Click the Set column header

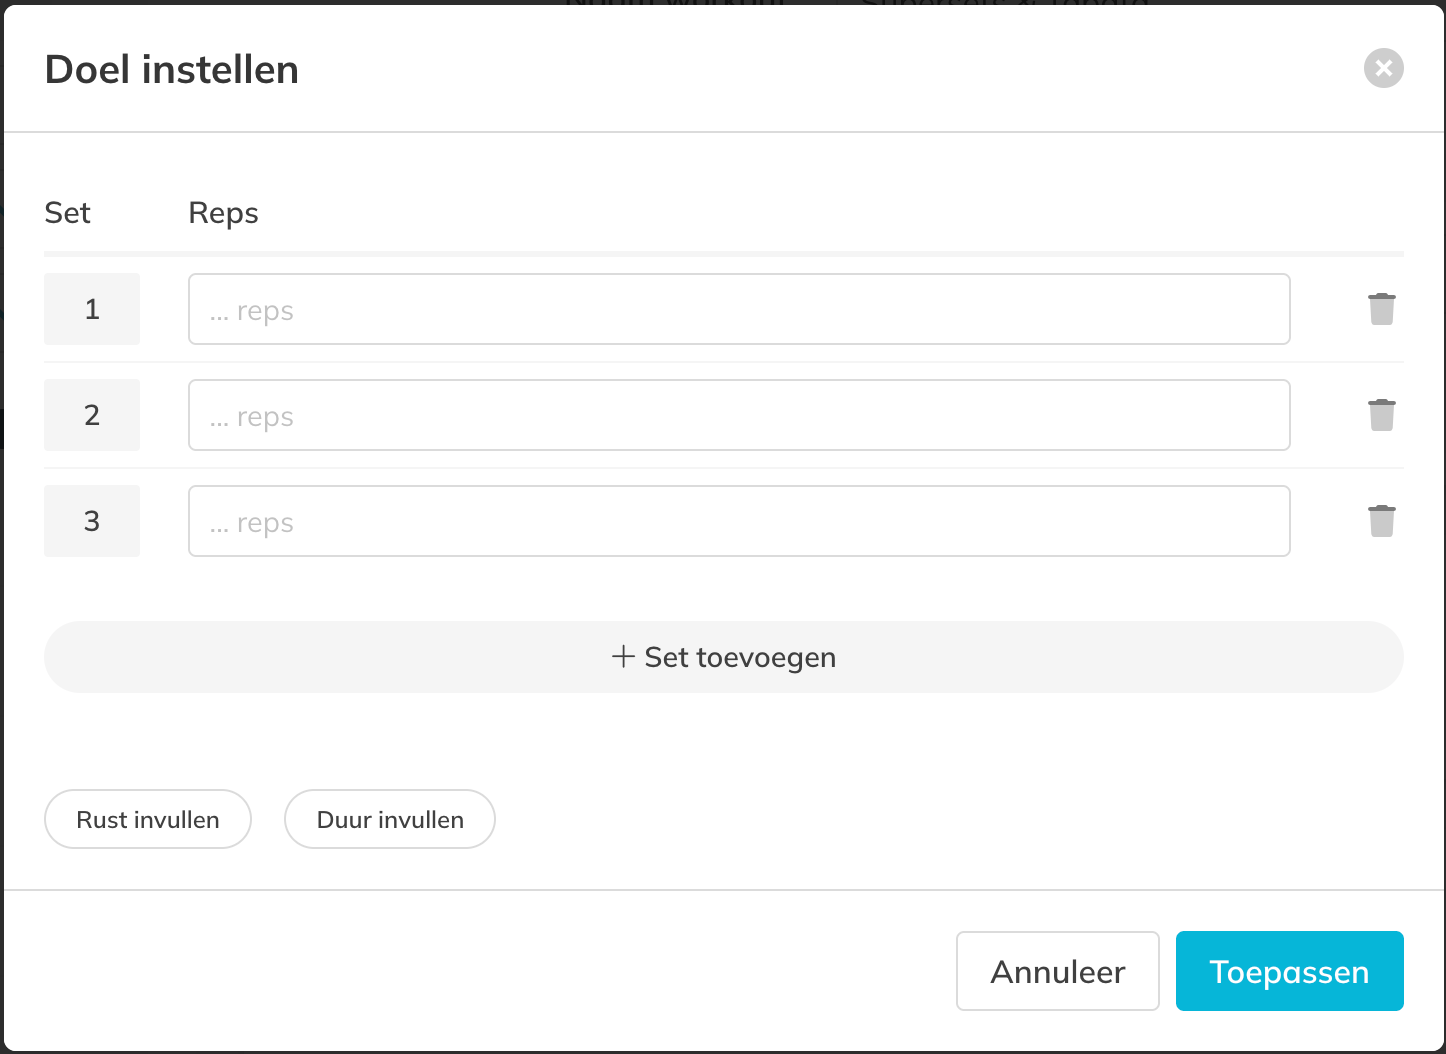click(x=68, y=213)
